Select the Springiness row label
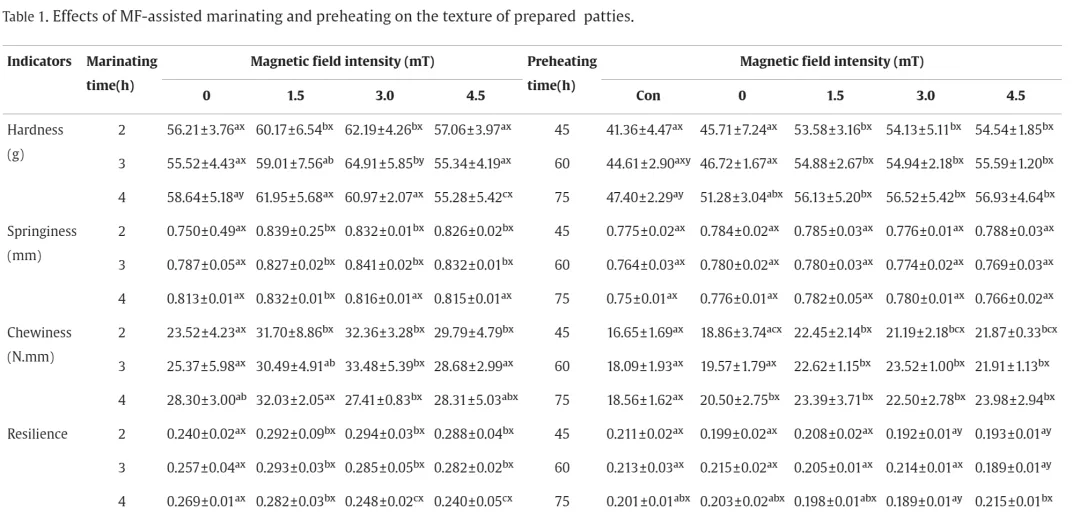Viewport: 1080px width, 517px height. [42, 243]
